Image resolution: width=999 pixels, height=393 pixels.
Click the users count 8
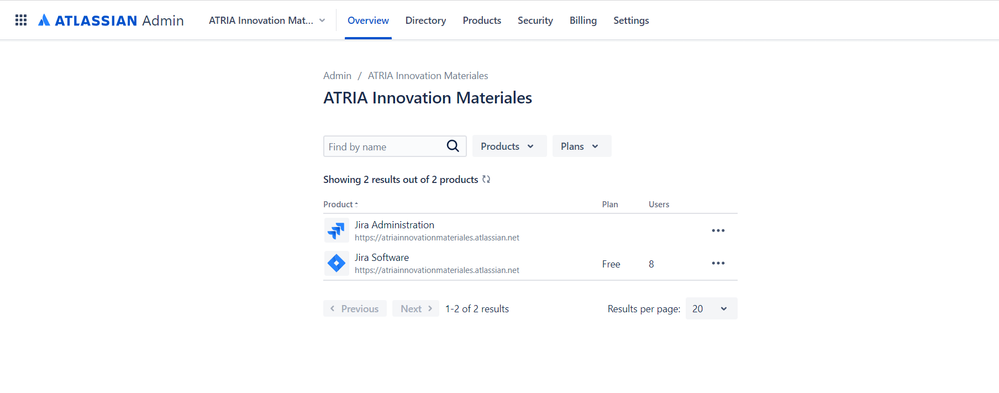[x=651, y=264]
